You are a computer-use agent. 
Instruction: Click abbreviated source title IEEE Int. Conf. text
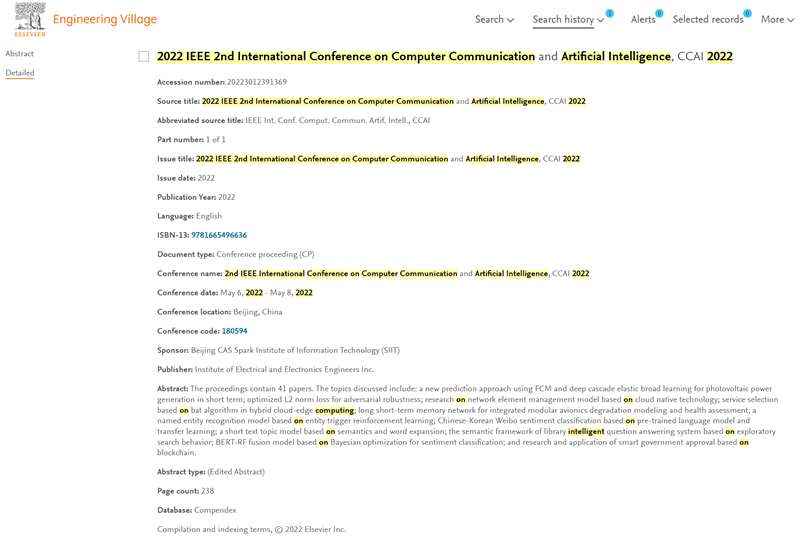337,120
